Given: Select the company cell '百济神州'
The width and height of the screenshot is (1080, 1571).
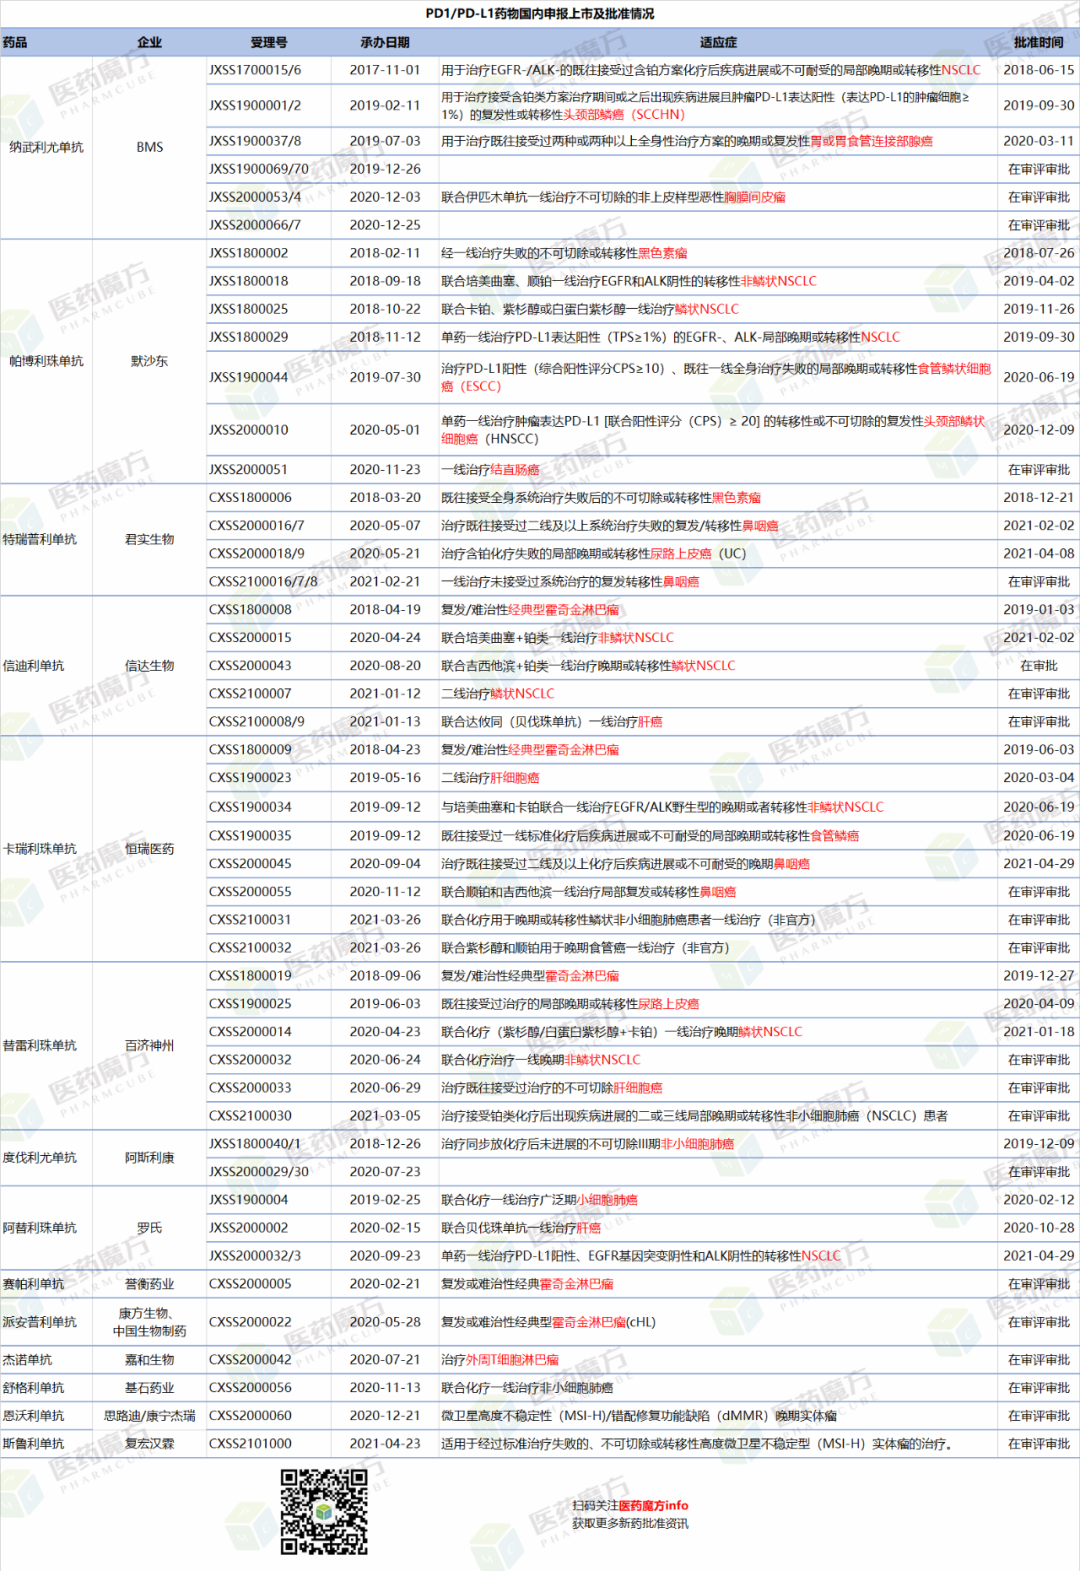Looking at the screenshot, I should (150, 1045).
